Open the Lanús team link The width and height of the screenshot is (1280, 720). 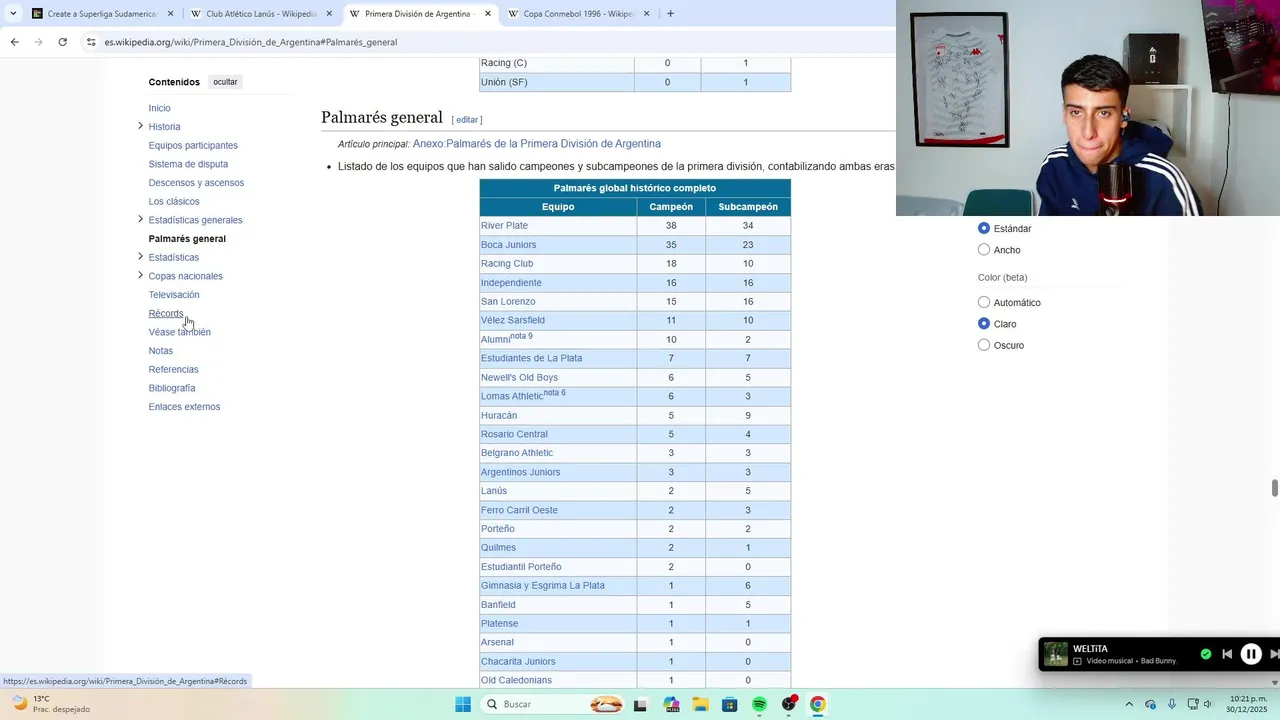494,491
